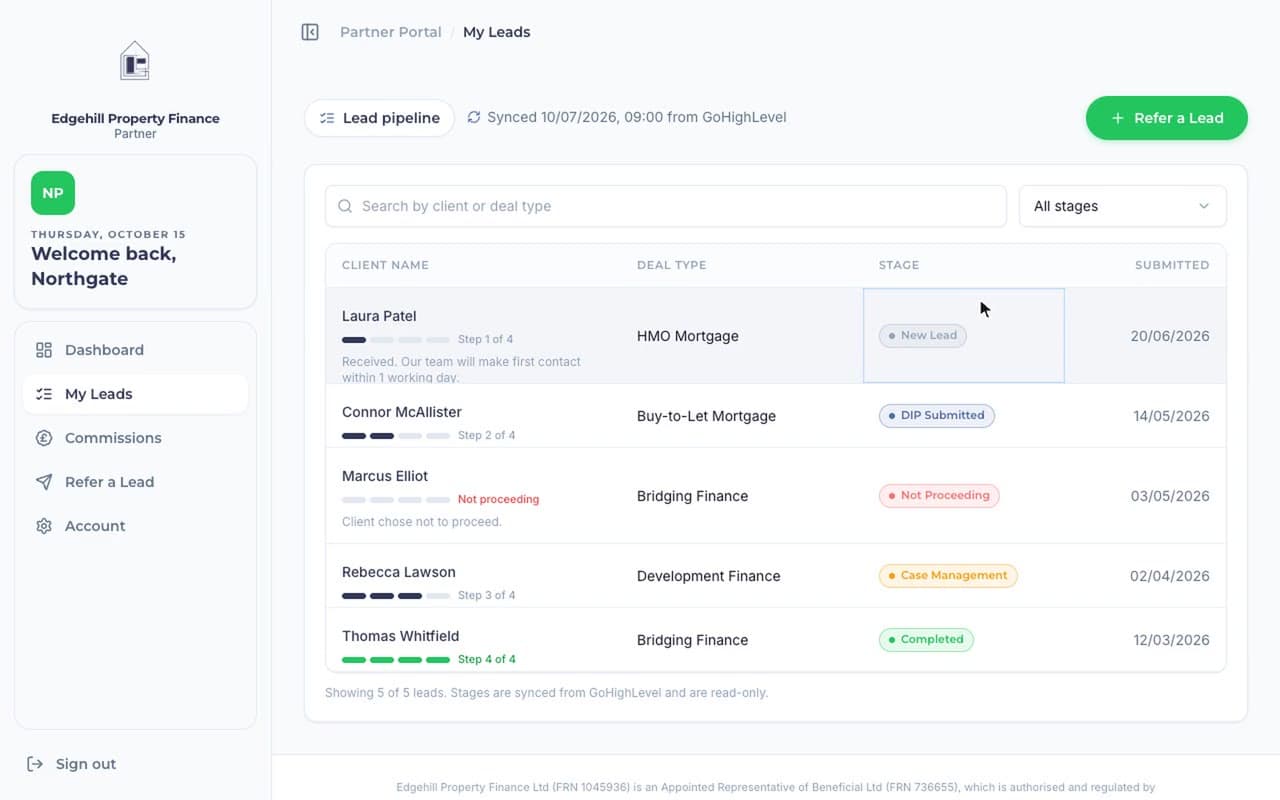Click the sync refresh icon
Viewport: 1280px width, 800px height.
[474, 117]
